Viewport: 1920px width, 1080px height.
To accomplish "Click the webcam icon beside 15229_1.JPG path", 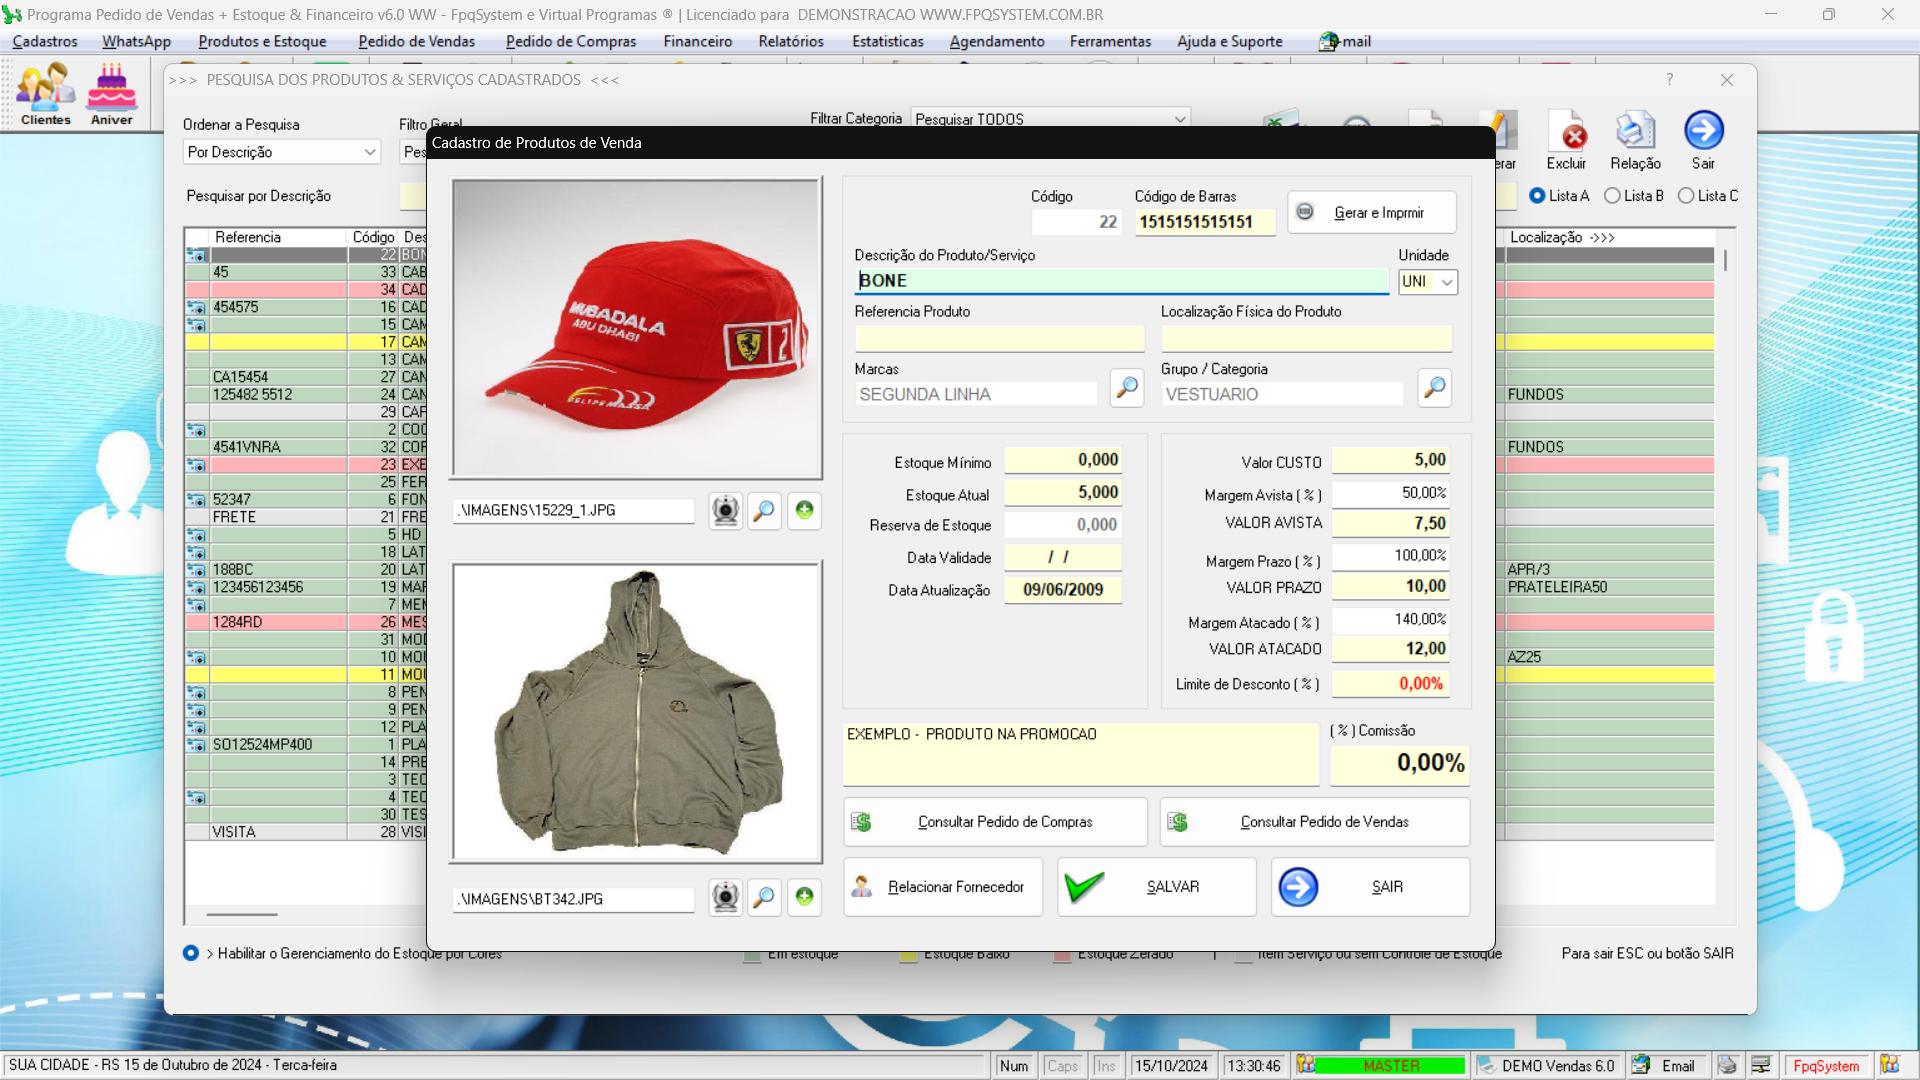I will click(x=725, y=510).
